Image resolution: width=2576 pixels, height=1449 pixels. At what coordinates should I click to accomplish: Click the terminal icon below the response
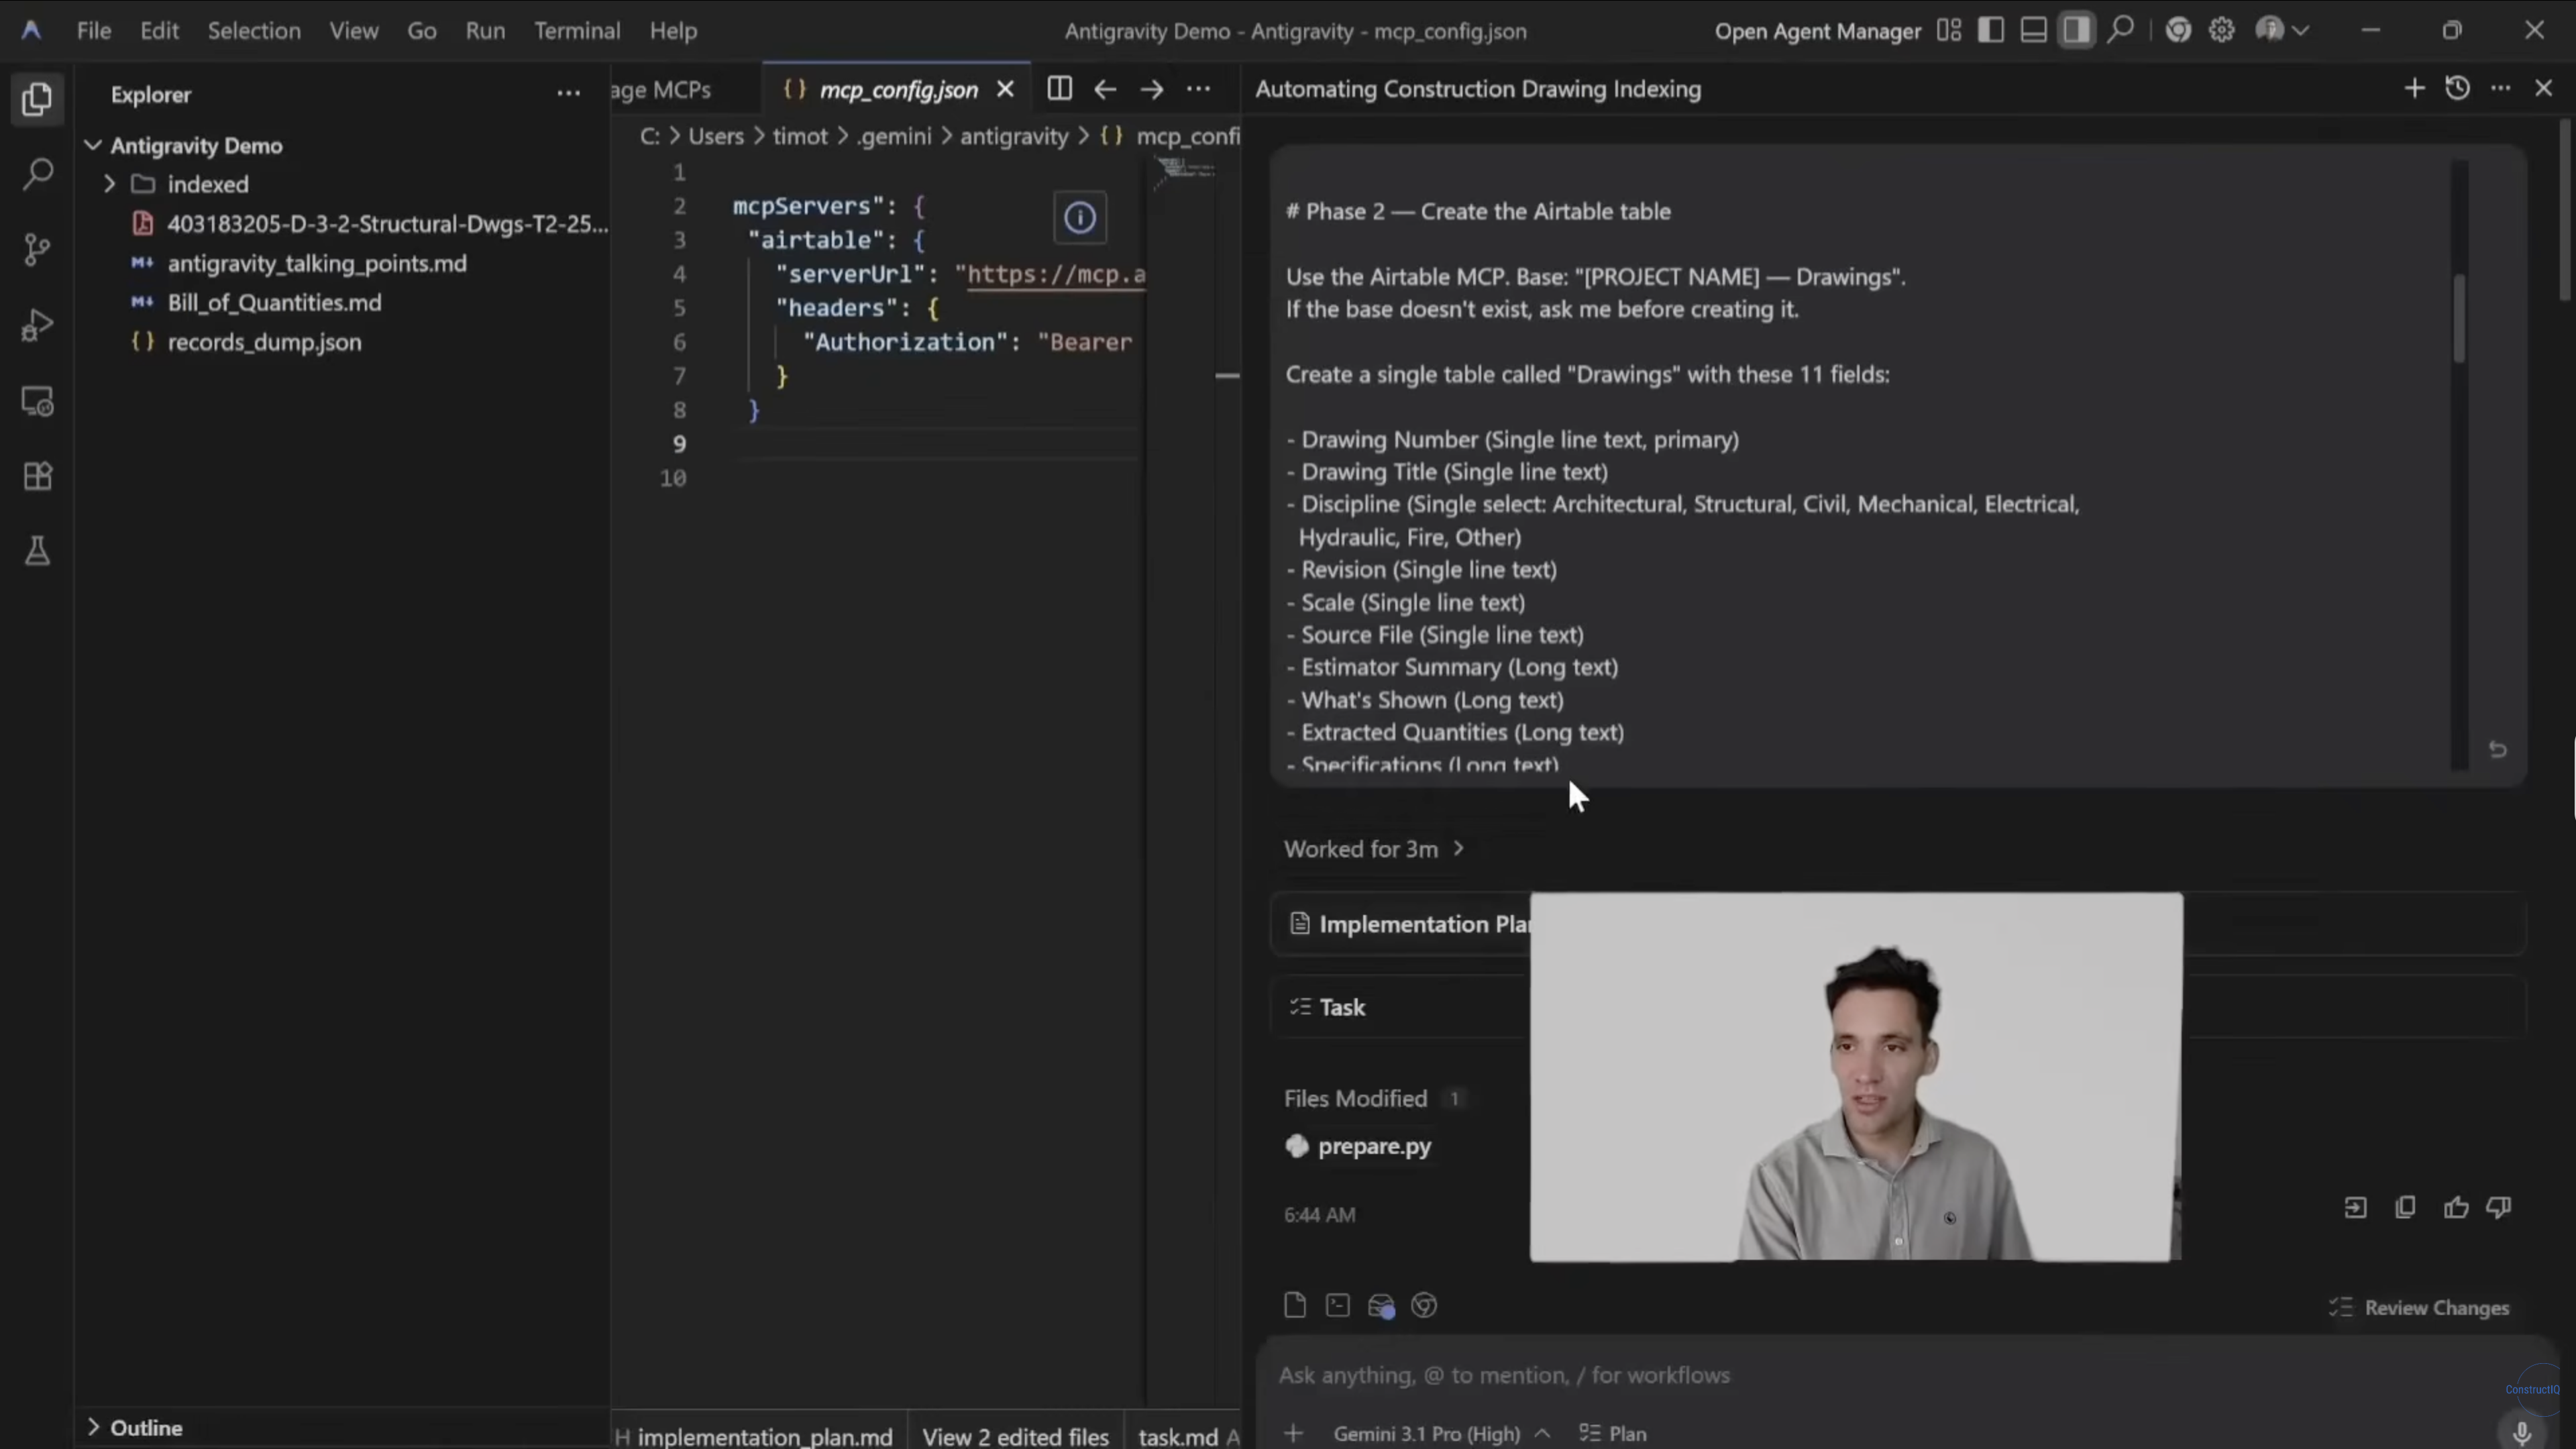click(1337, 1305)
